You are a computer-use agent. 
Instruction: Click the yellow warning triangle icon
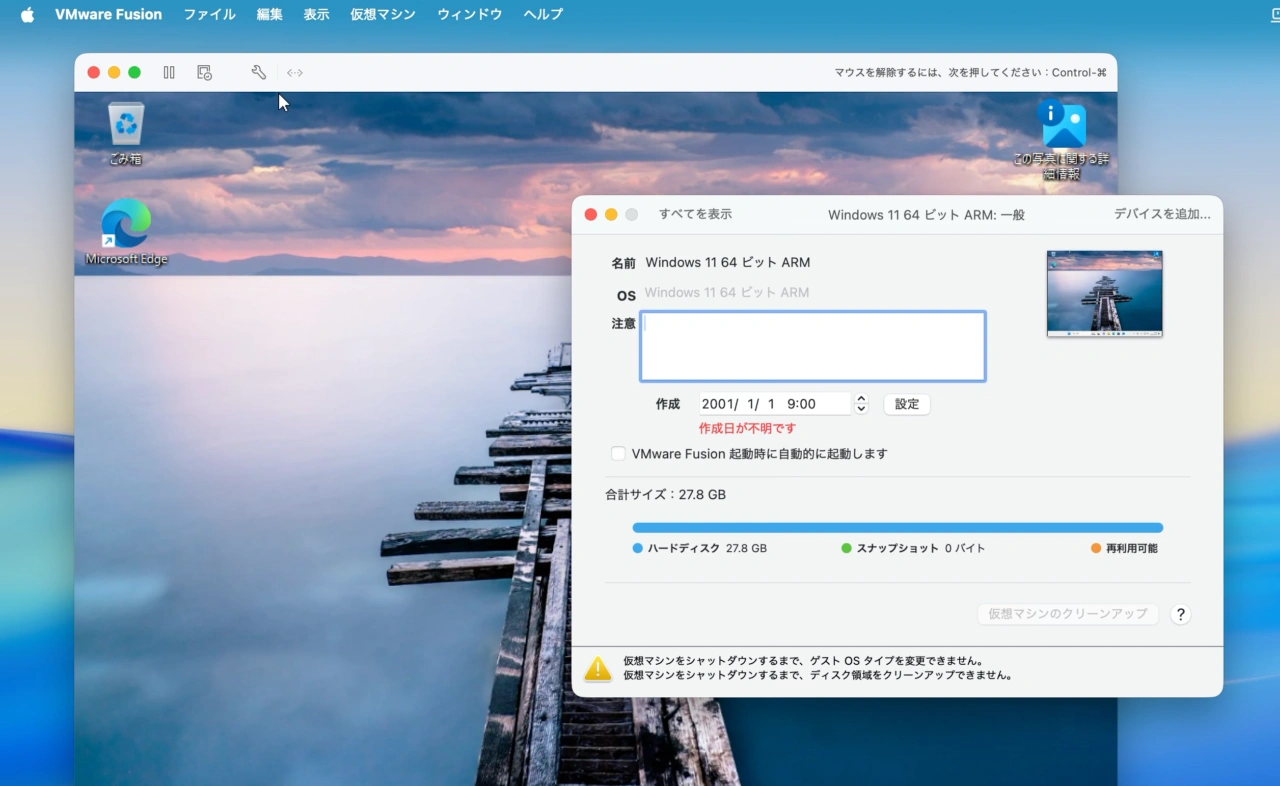point(598,669)
